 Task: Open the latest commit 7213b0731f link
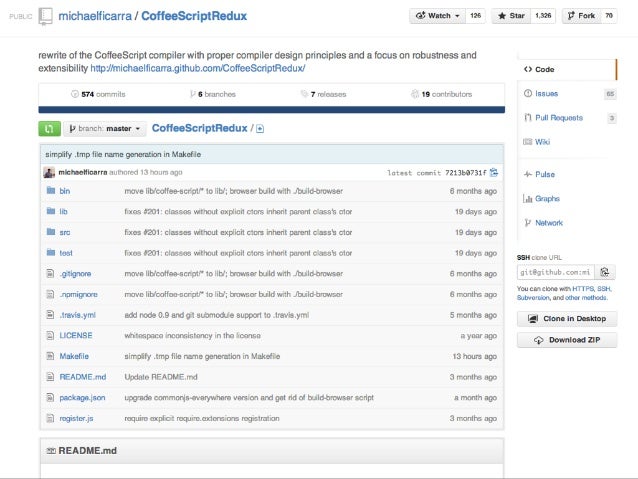pyautogui.click(x=465, y=173)
